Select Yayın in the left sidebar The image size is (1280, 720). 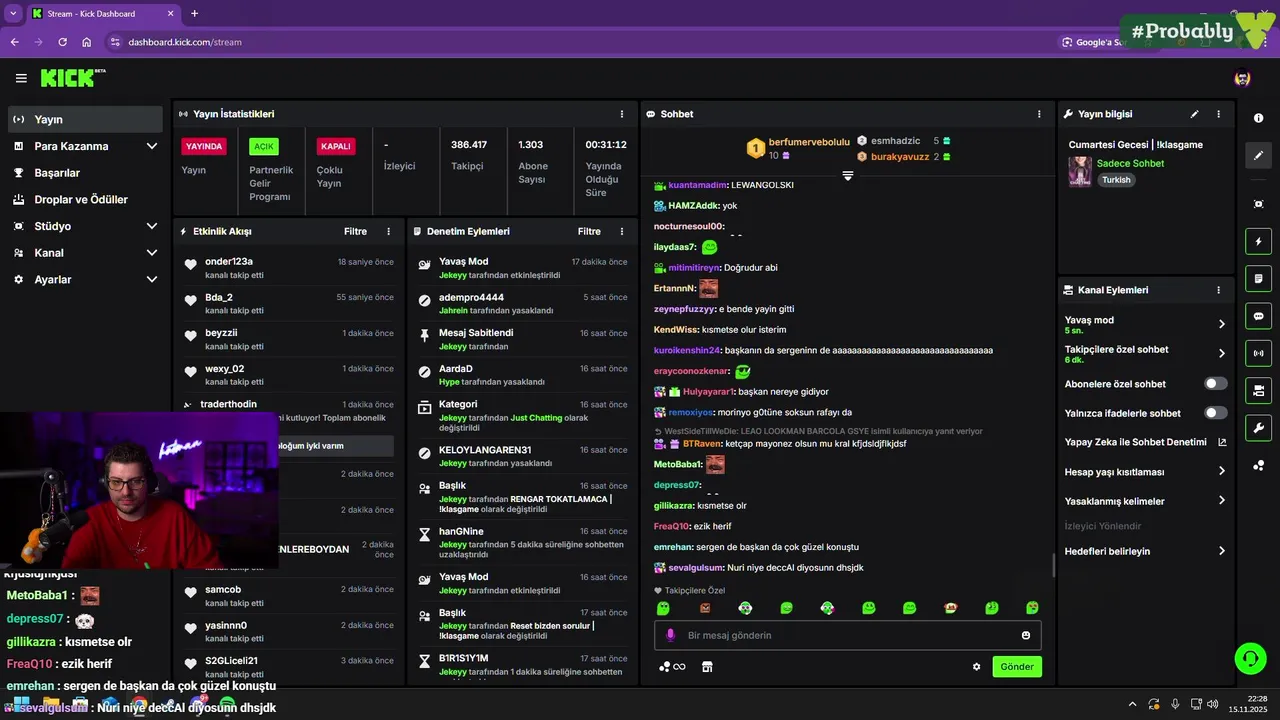[85, 119]
